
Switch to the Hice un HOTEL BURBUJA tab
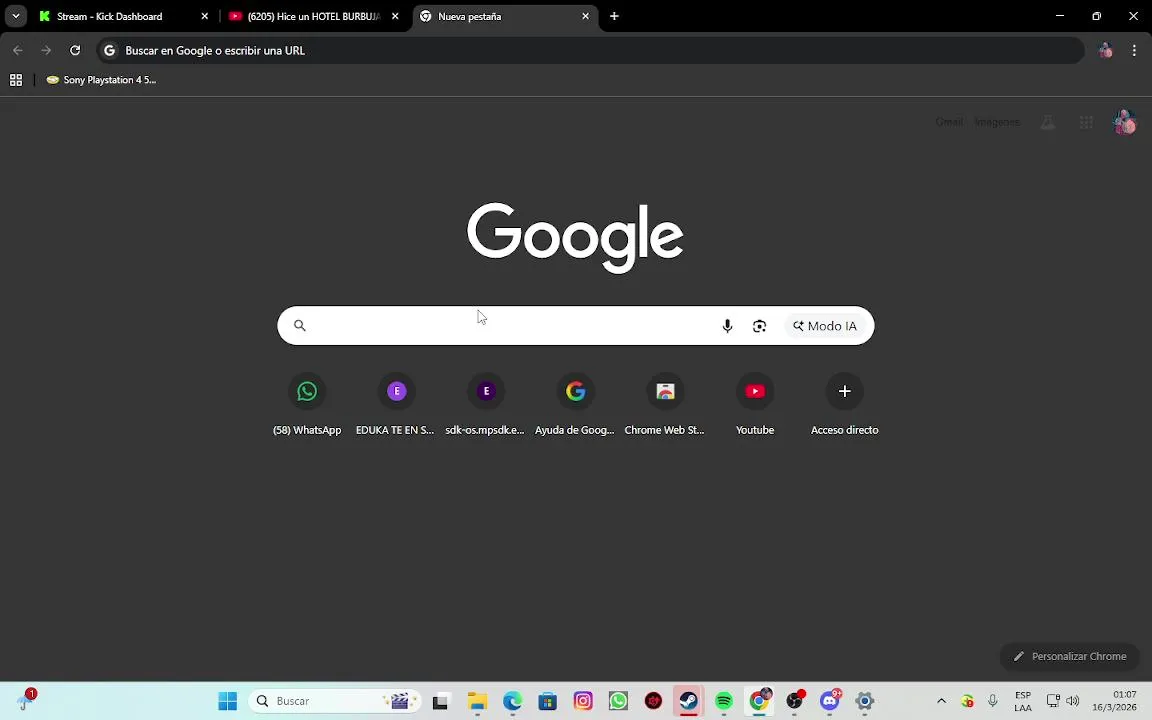[x=313, y=16]
